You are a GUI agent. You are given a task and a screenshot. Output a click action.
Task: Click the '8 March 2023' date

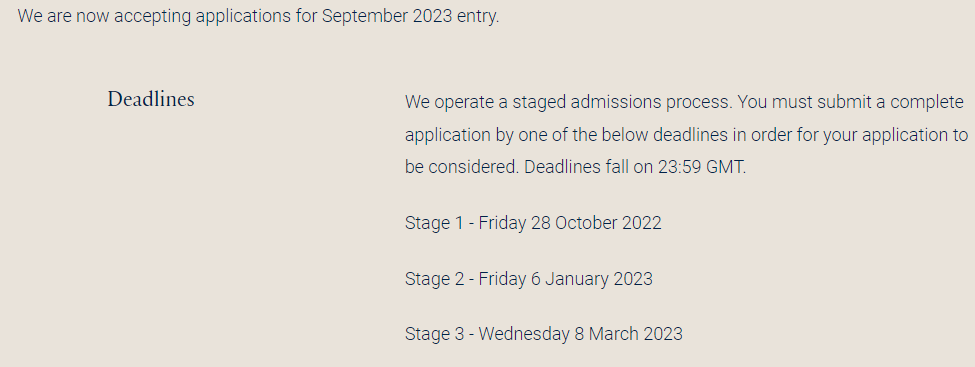628,333
